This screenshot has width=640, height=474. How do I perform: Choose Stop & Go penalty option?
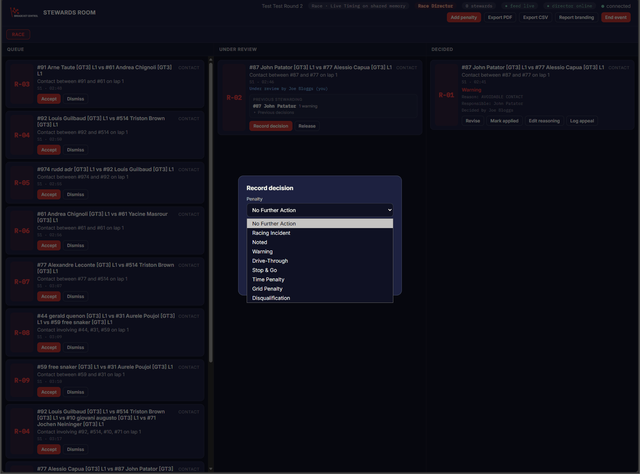(320, 270)
